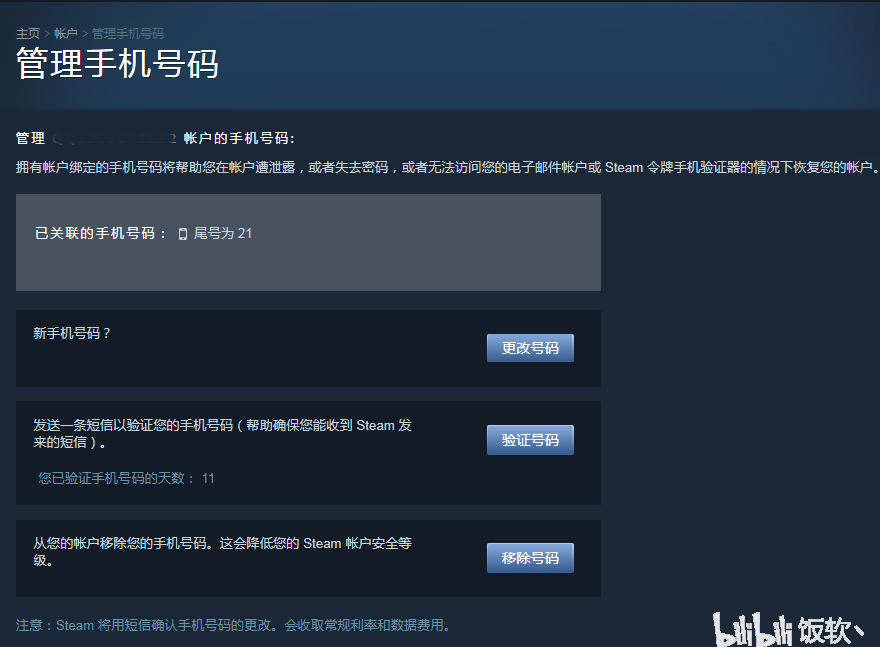Click the phone icon beside 尾号为 21
880x647 pixels.
[182, 234]
